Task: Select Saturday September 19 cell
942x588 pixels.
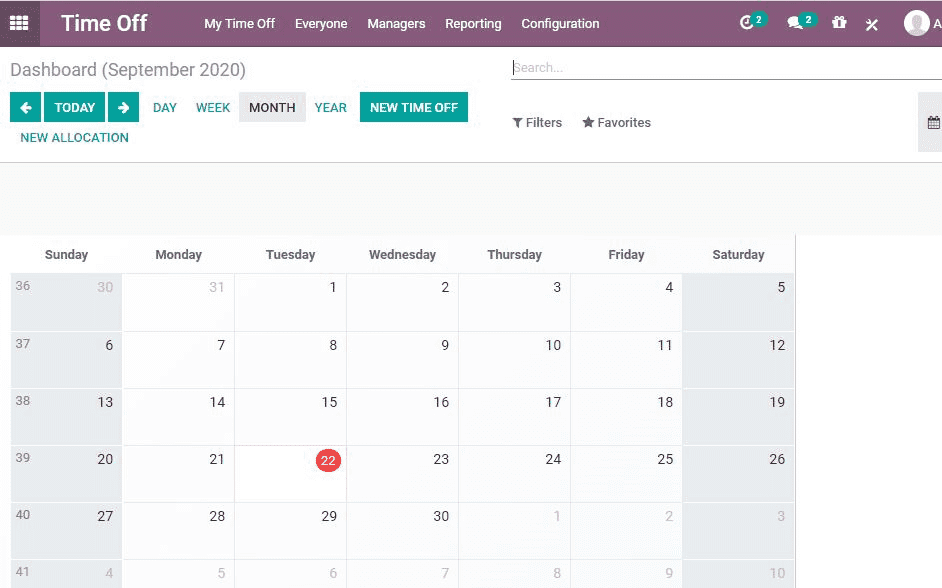Action: [738, 417]
